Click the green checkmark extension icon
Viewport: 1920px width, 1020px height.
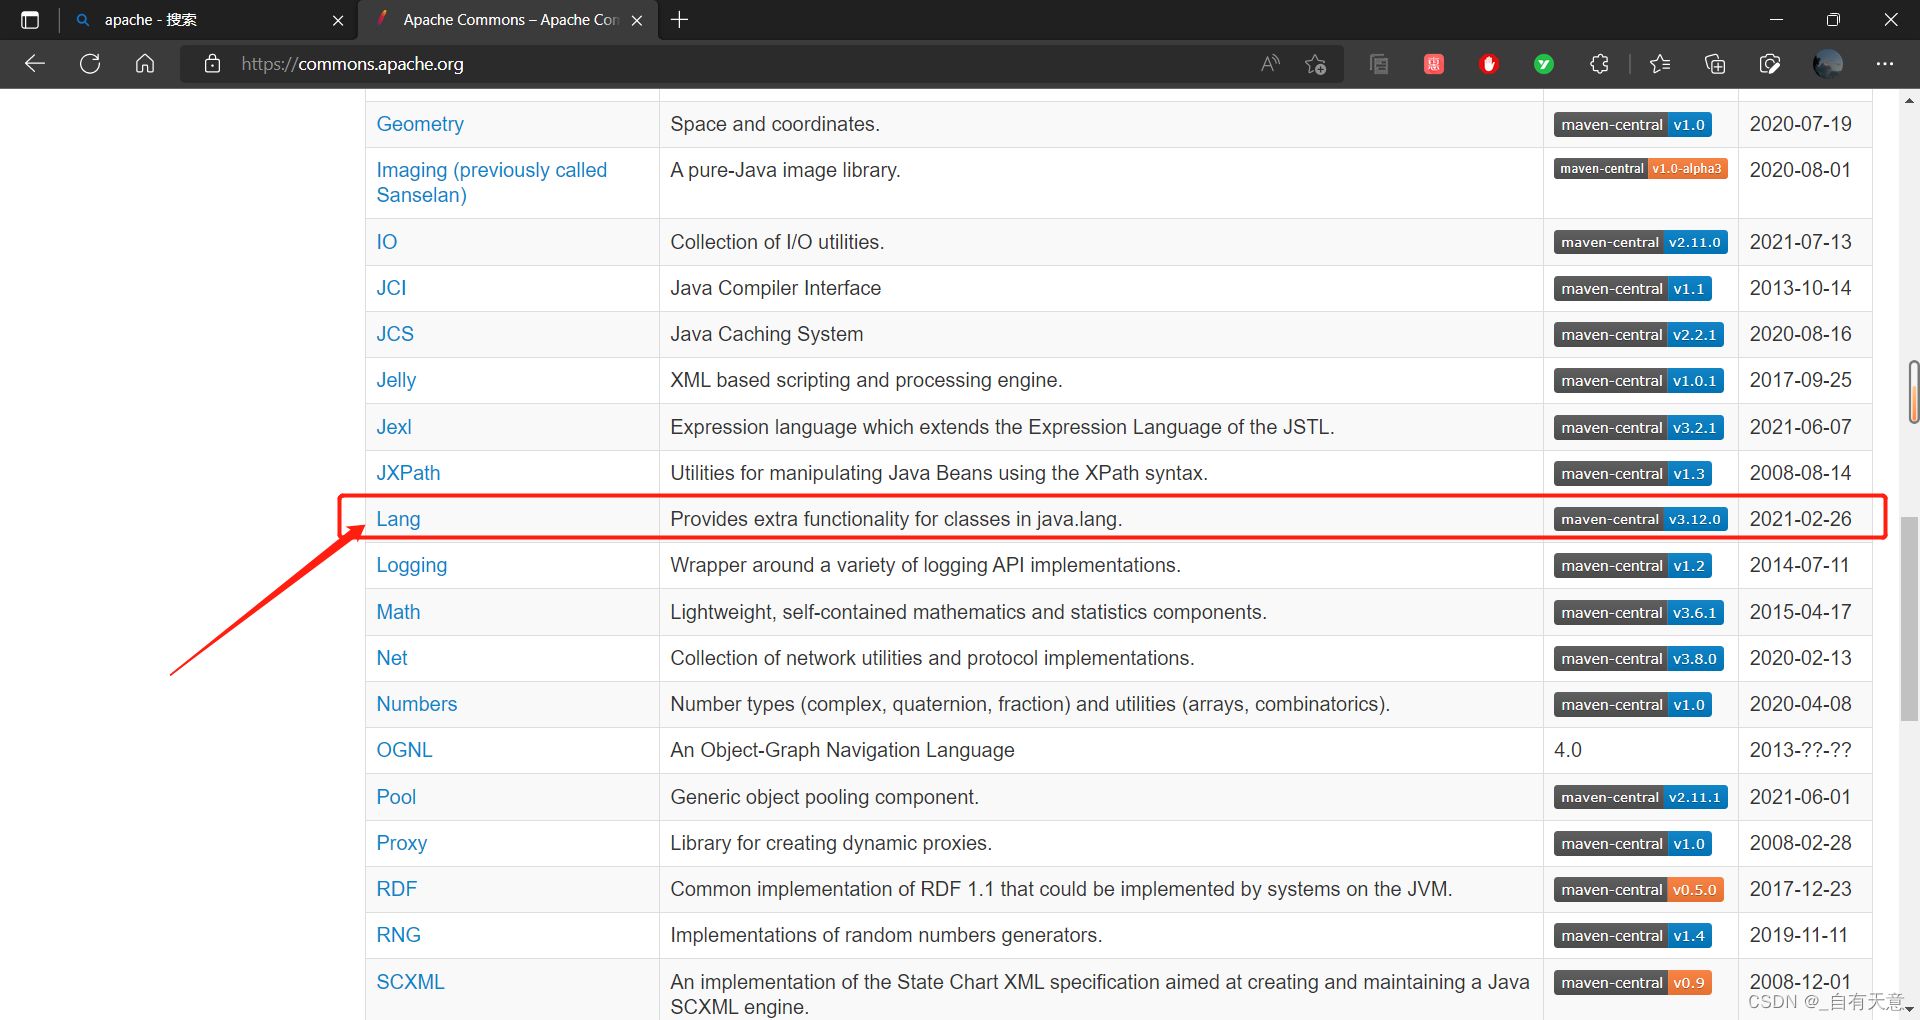point(1544,64)
